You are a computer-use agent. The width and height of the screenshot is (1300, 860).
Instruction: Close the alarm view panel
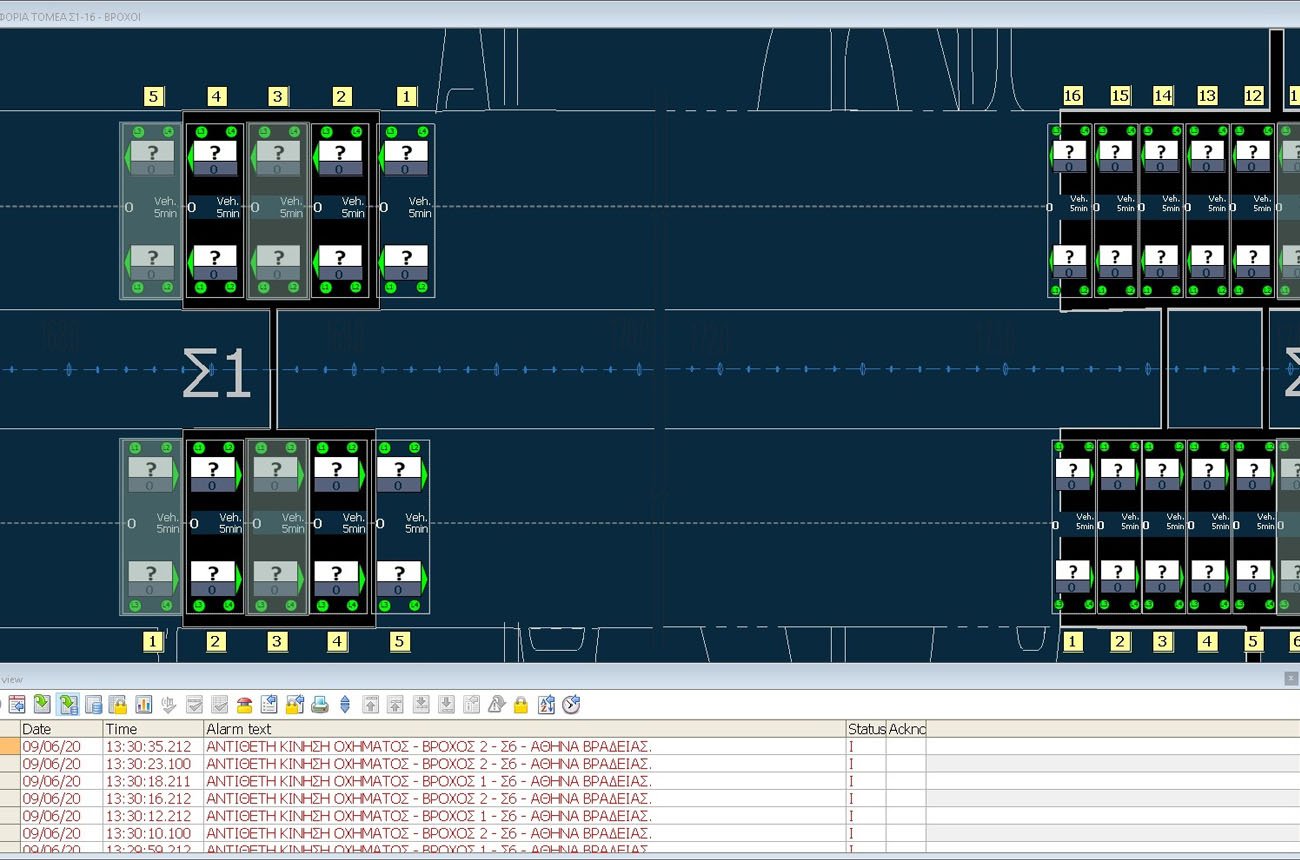[1291, 678]
